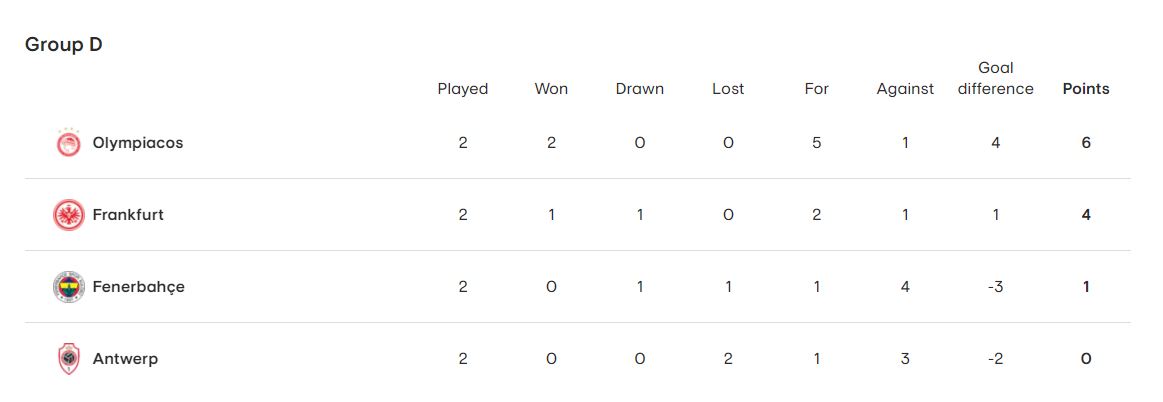Open the Olympiacos team link
This screenshot has width=1163, height=402.
pos(138,143)
